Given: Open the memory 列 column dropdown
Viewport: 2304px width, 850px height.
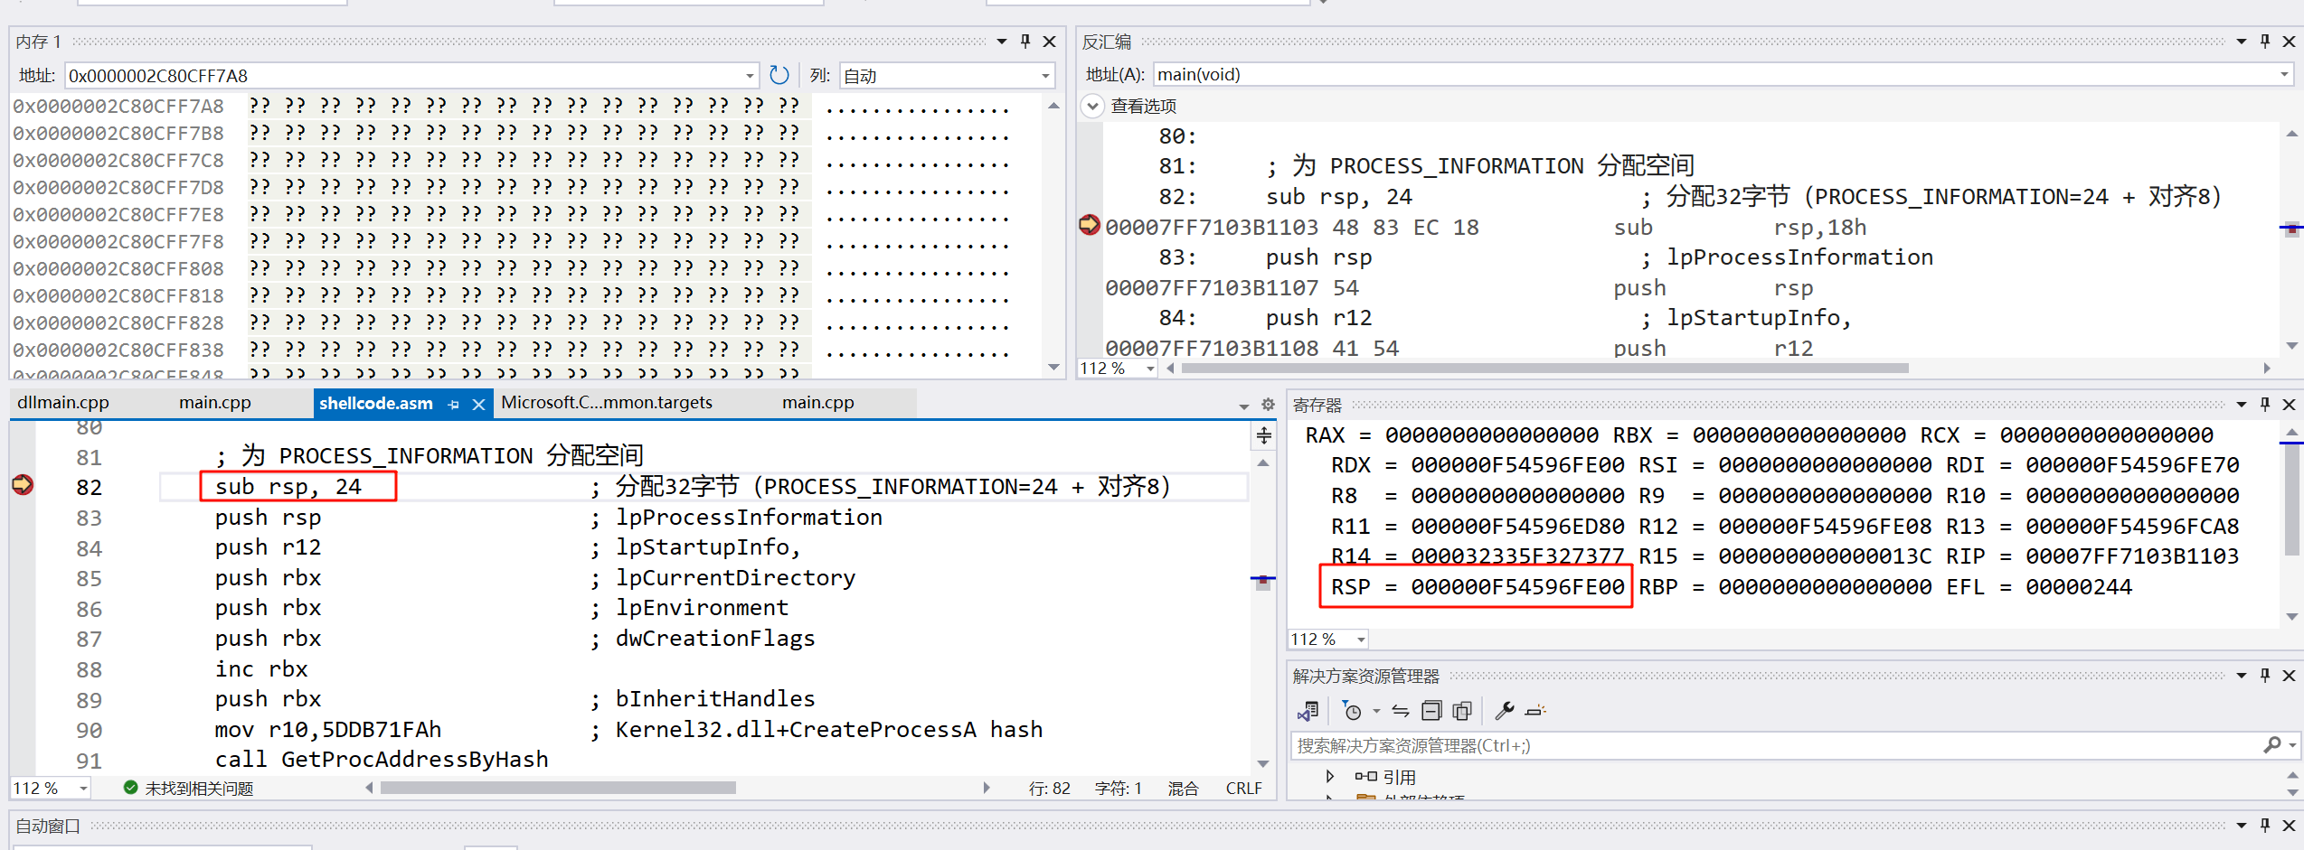Looking at the screenshot, I should pyautogui.click(x=1045, y=76).
